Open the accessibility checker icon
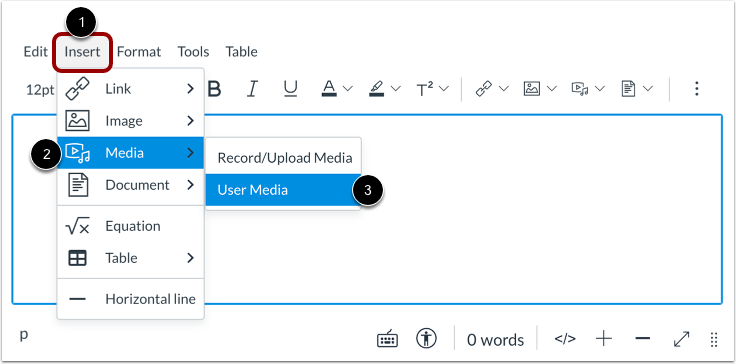This screenshot has height=364, width=736. click(x=426, y=339)
